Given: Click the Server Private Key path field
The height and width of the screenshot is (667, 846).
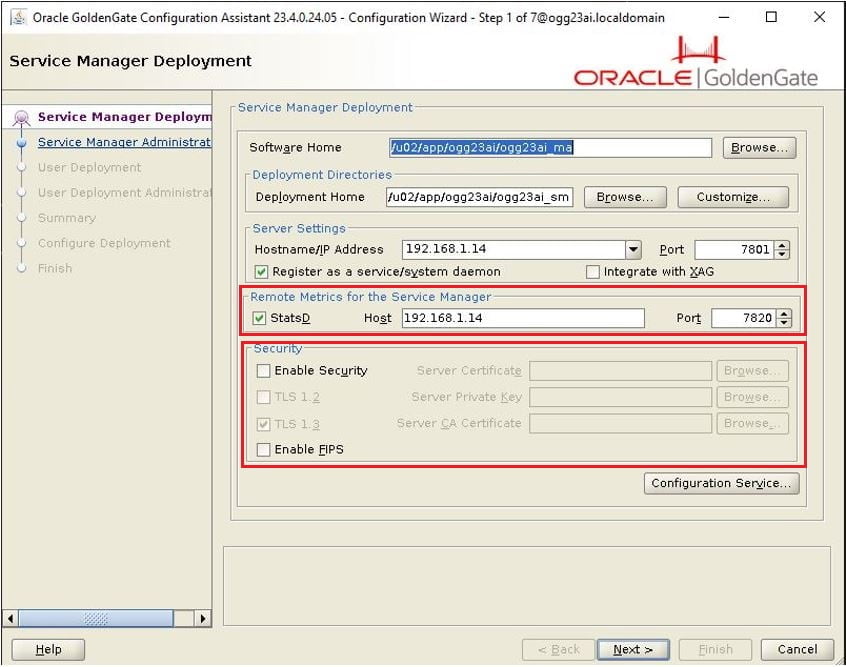Looking at the screenshot, I should coord(620,397).
